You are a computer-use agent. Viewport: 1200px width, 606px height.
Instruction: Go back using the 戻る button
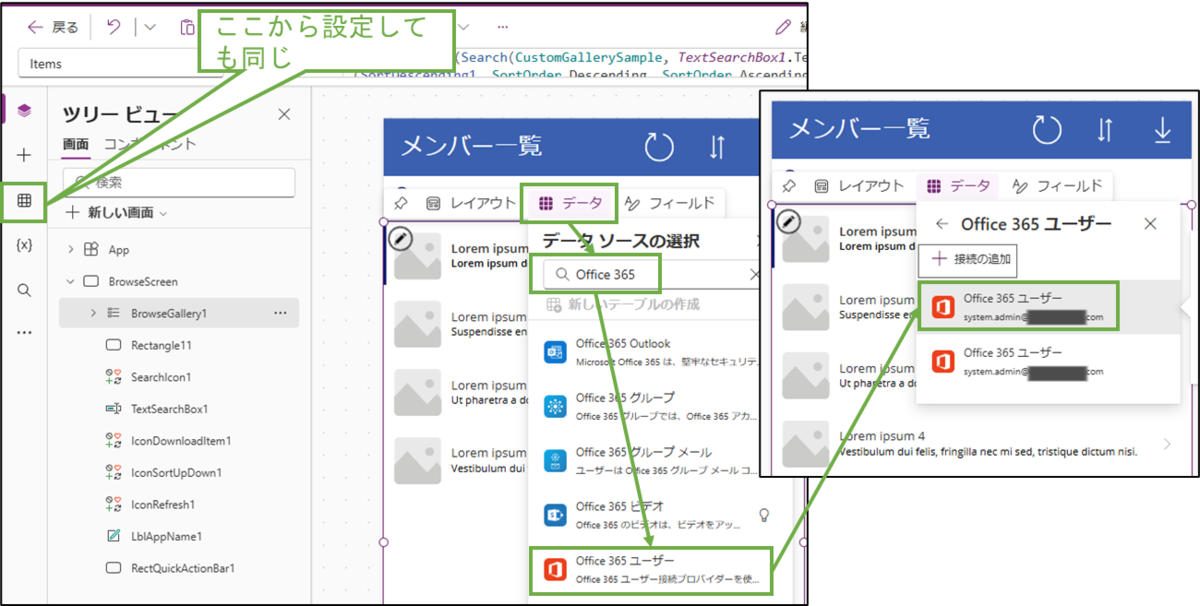point(53,28)
